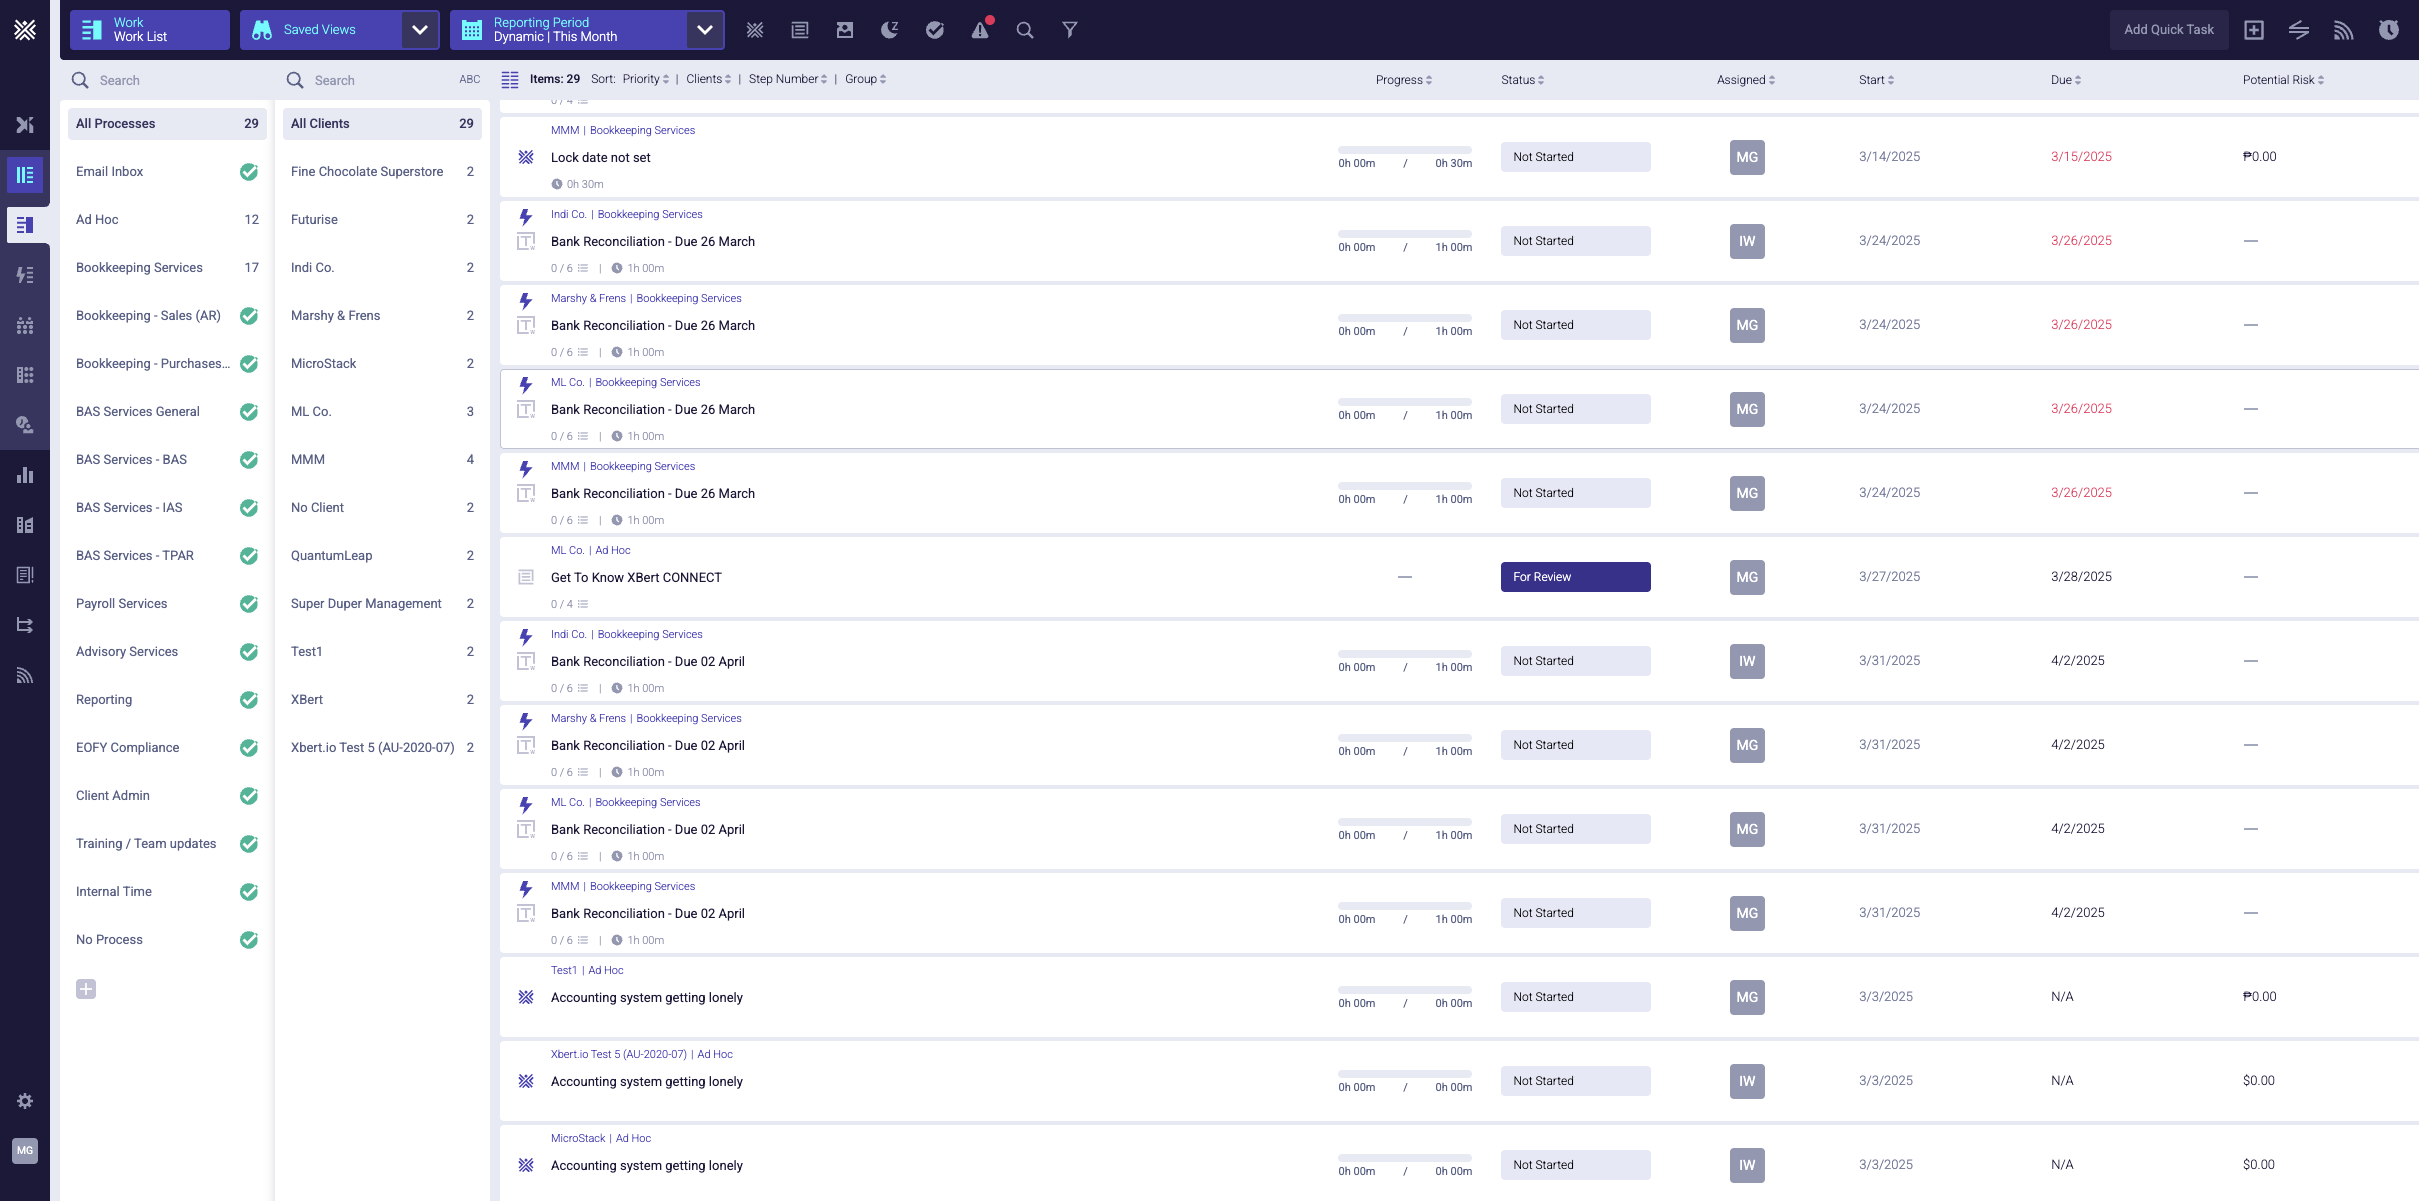Click the bar chart icon in sidebar
The image size is (2419, 1201).
[25, 475]
